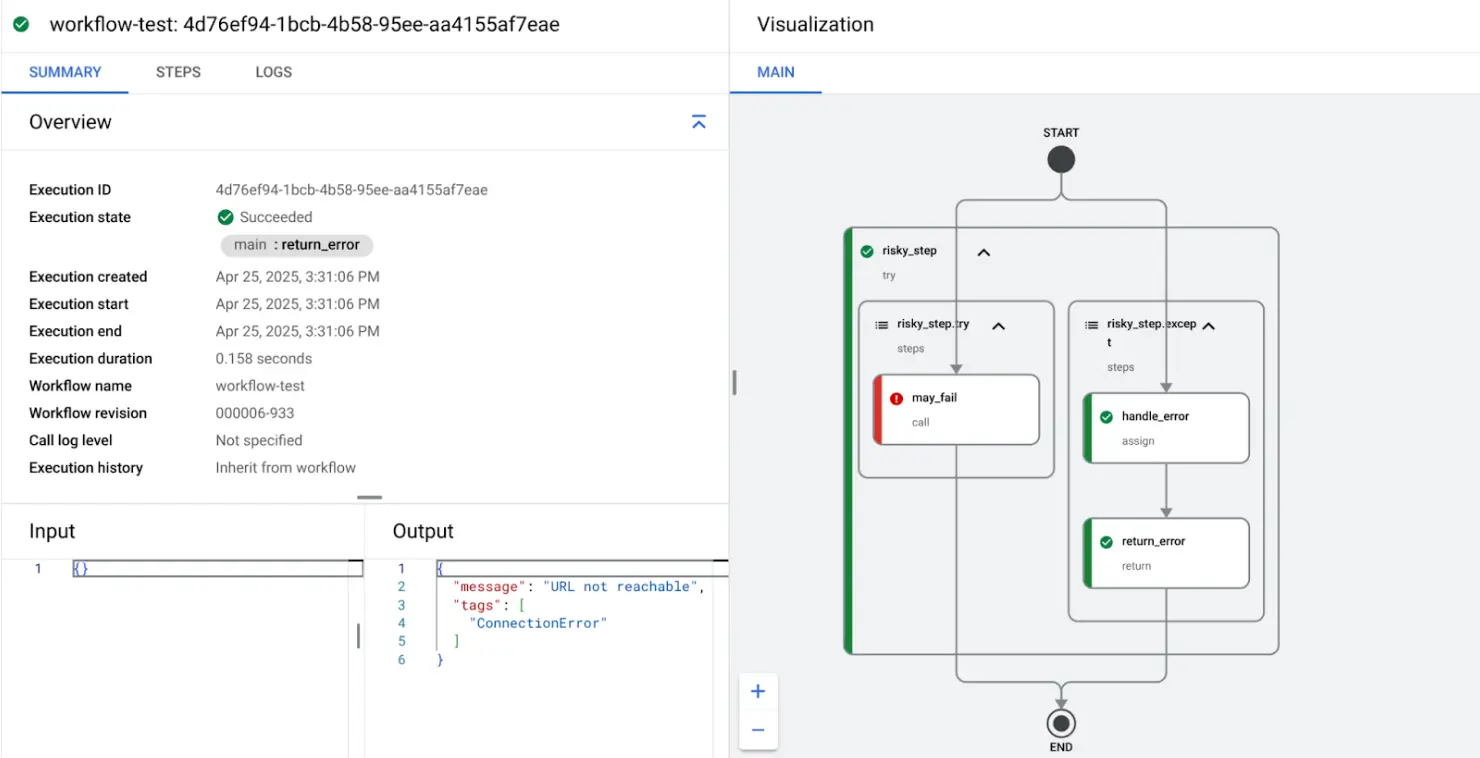1480x758 pixels.
Task: Click the END node circle
Action: 1061,723
